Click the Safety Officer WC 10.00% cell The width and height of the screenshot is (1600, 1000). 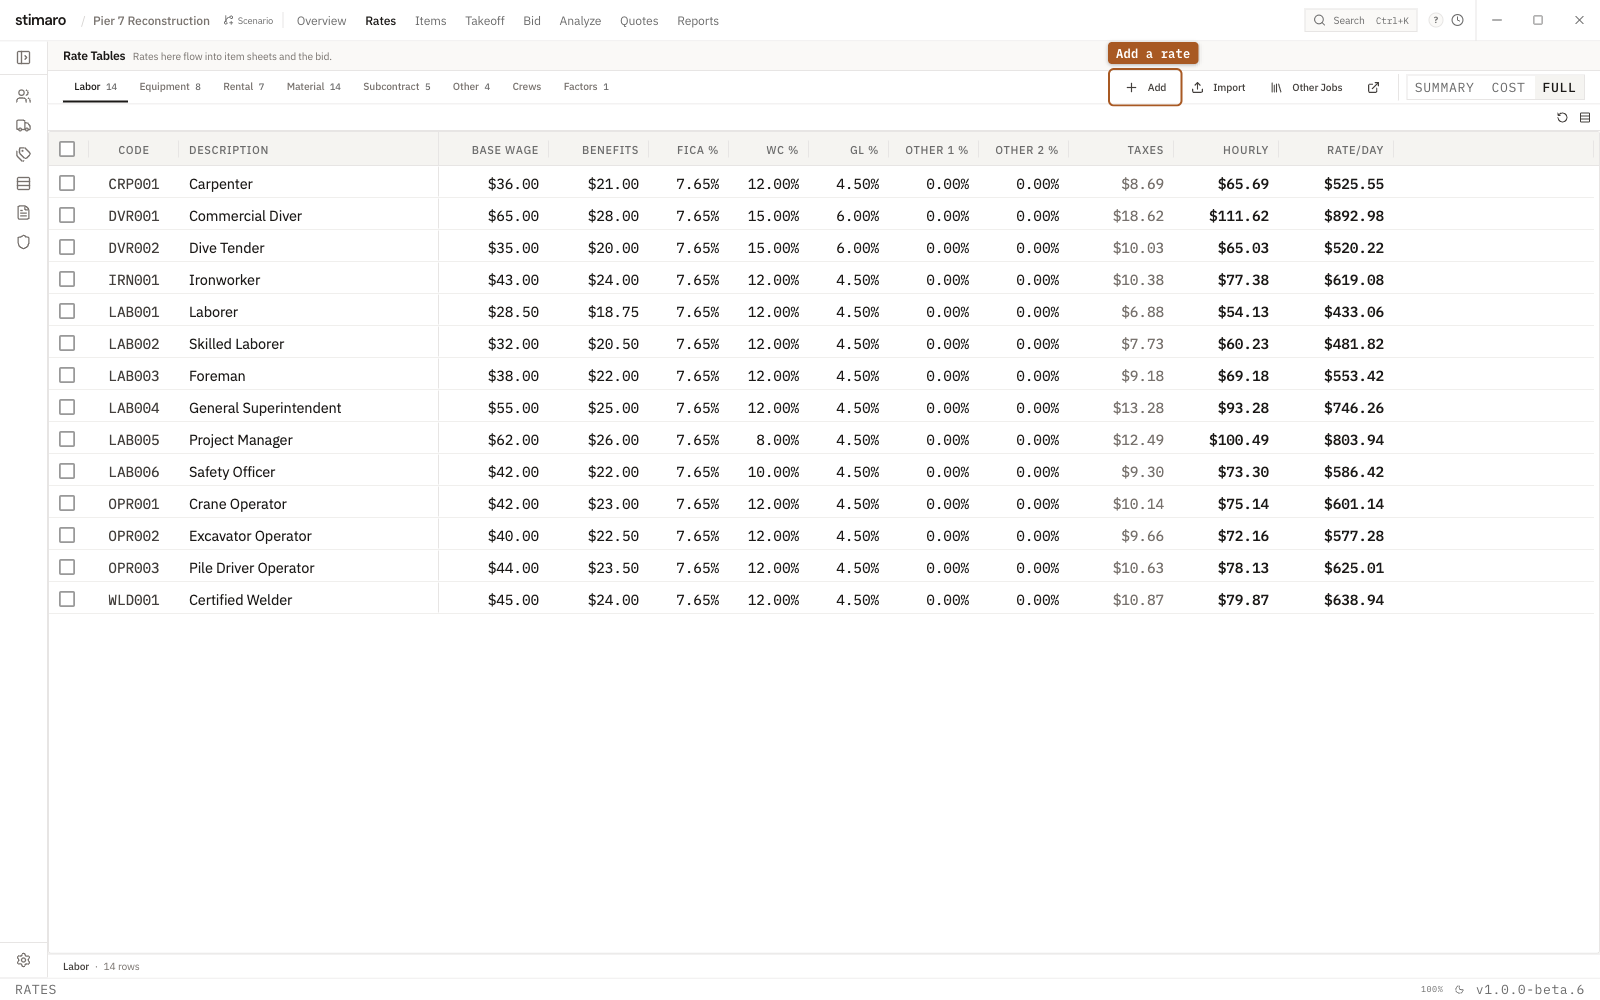pos(773,472)
